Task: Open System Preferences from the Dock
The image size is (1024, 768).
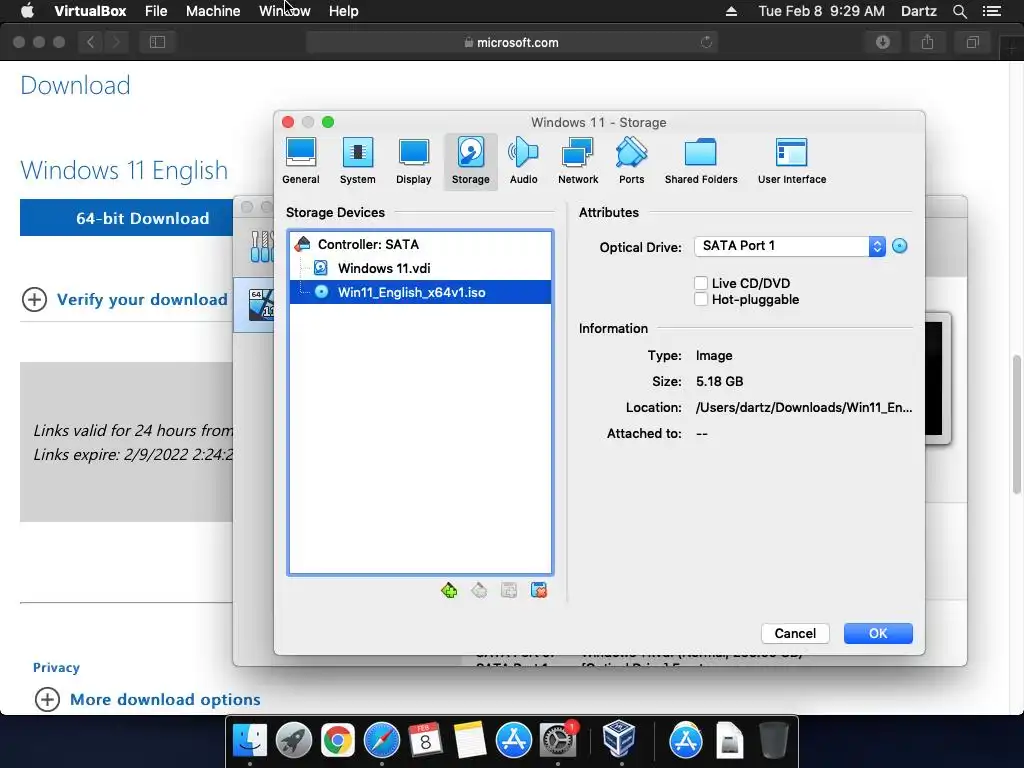Action: click(558, 740)
